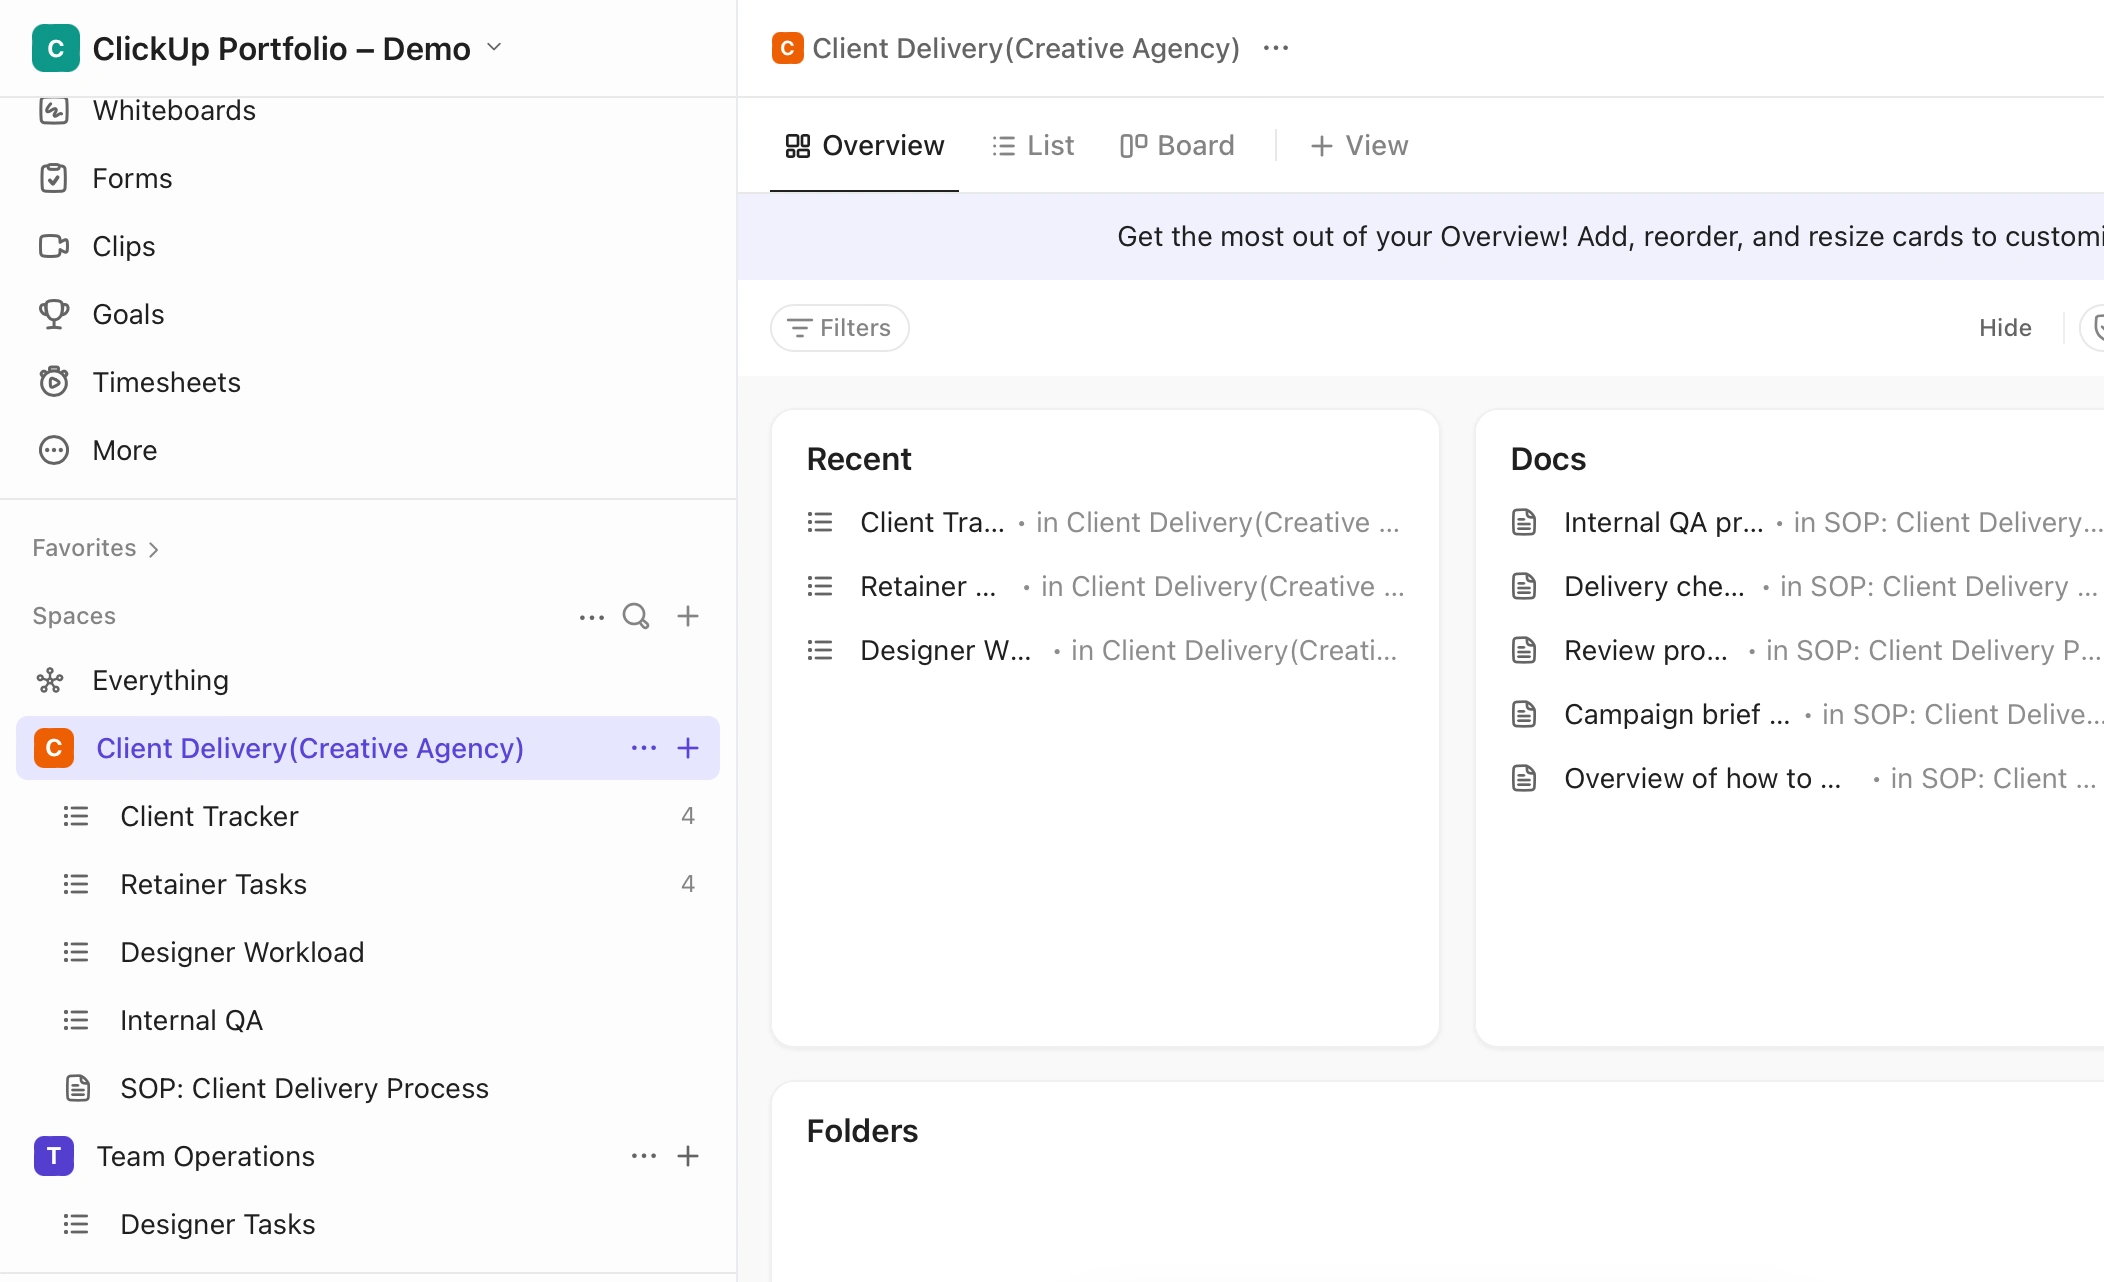
Task: Switch to the List tab
Action: click(x=1033, y=146)
